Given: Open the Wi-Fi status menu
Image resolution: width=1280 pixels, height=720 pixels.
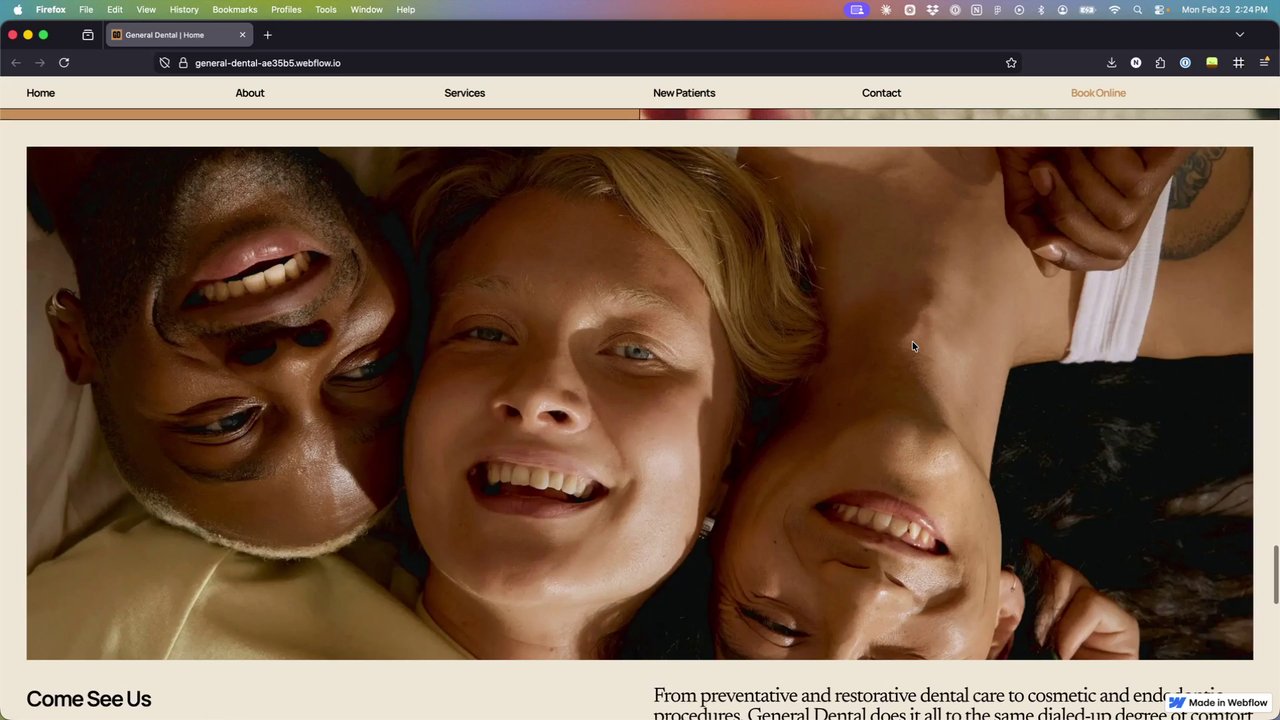Looking at the screenshot, I should [x=1115, y=9].
